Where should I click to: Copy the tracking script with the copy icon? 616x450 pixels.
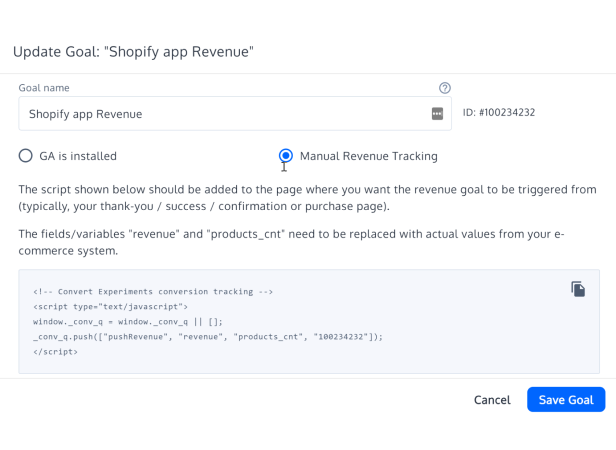pos(578,289)
